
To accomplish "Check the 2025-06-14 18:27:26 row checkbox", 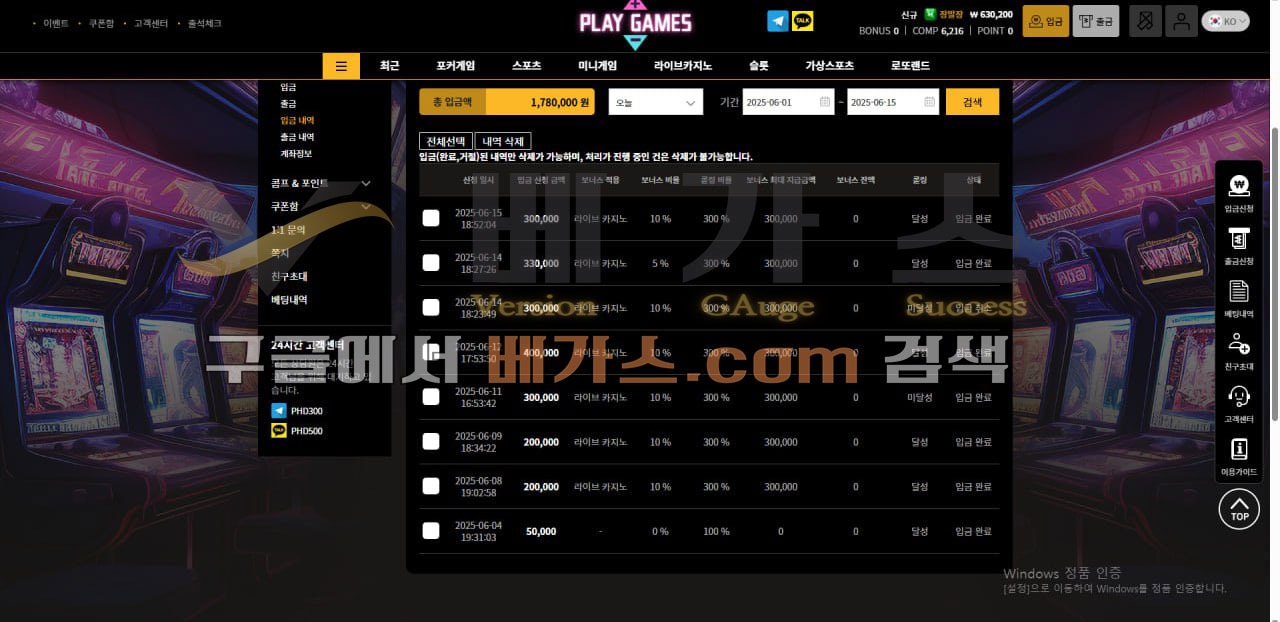I will [431, 262].
